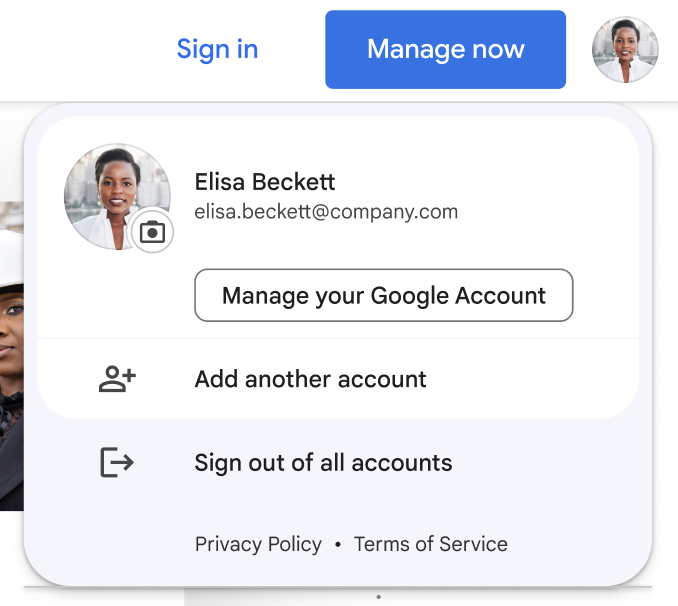Click blank space right of Add another account
678x606 pixels.
pos(540,379)
